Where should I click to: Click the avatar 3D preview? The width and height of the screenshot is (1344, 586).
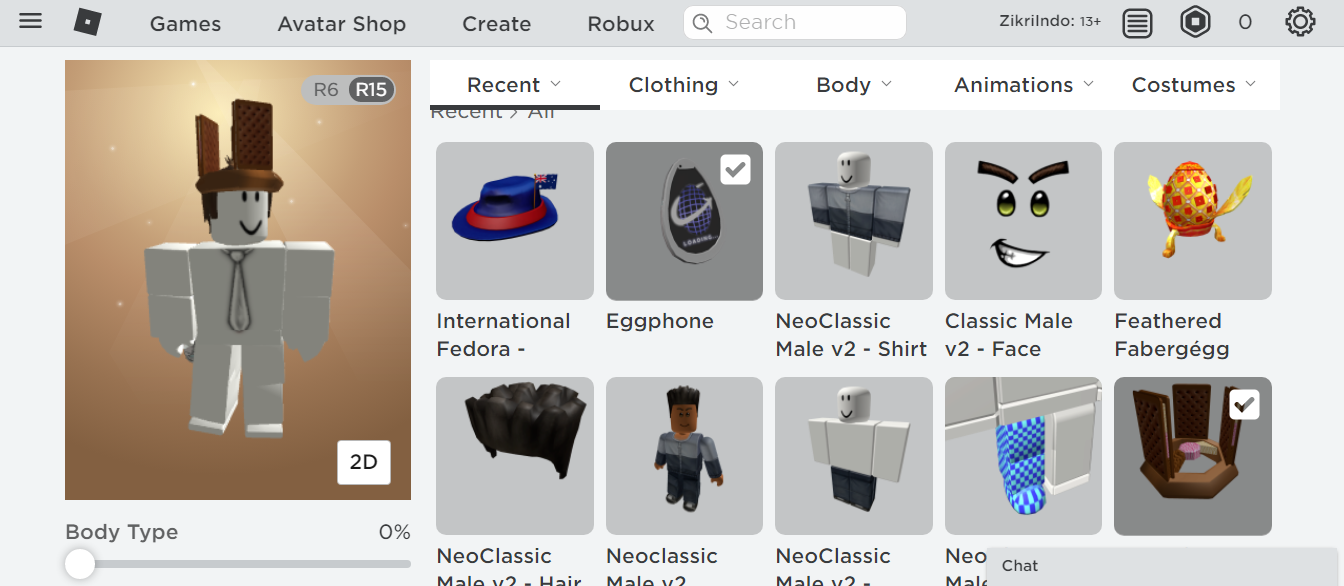coord(238,280)
